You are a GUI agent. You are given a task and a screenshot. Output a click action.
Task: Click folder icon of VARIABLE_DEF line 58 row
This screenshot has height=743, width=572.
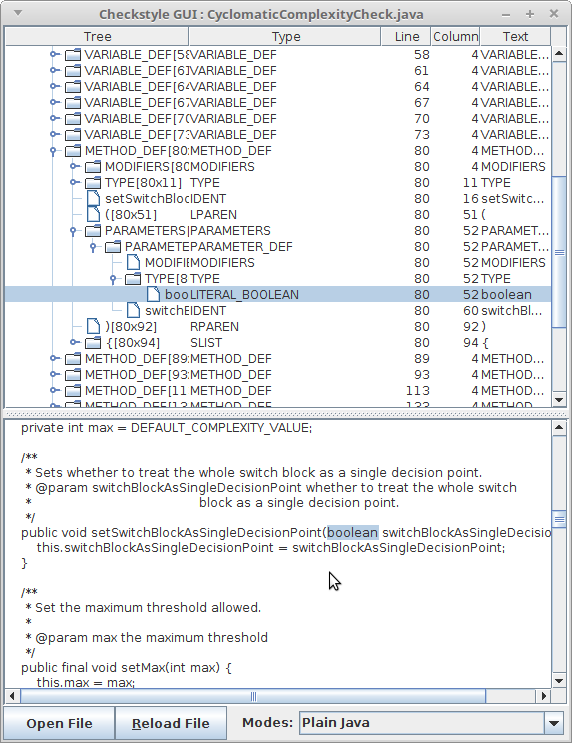click(x=73, y=55)
